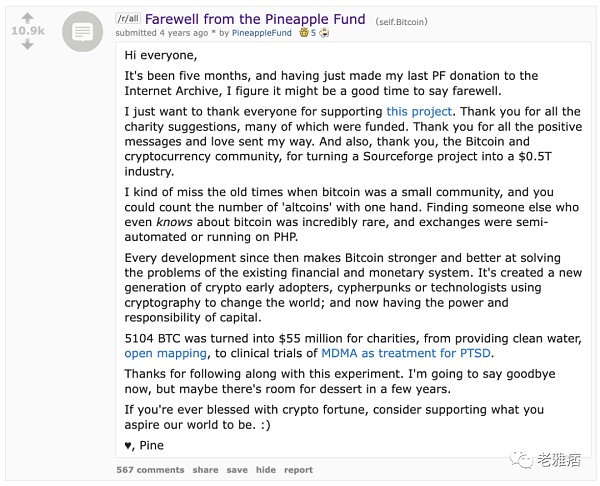600x486 pixels.
Task: Click the WeChat watermark logo icon
Action: point(523,457)
